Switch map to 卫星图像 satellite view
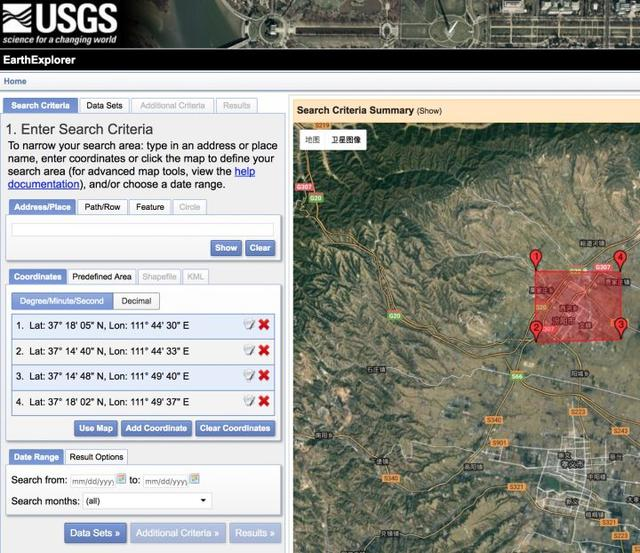This screenshot has height=553, width=640. (x=346, y=140)
